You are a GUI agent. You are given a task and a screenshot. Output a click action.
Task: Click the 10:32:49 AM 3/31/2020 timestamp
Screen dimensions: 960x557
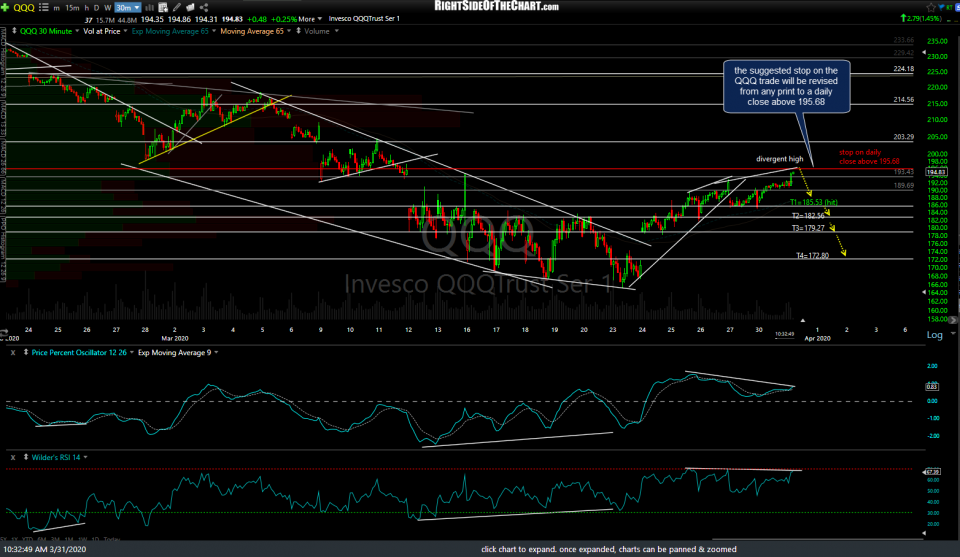pos(44,550)
